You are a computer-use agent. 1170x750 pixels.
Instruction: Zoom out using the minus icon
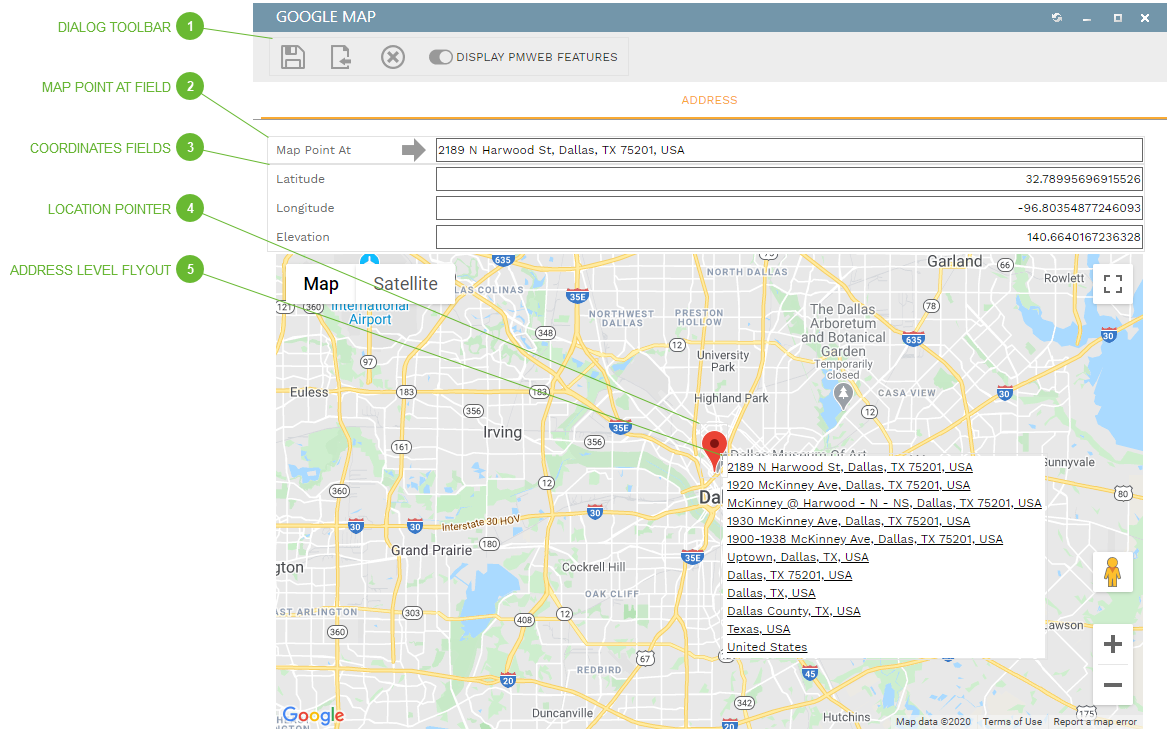(1112, 685)
